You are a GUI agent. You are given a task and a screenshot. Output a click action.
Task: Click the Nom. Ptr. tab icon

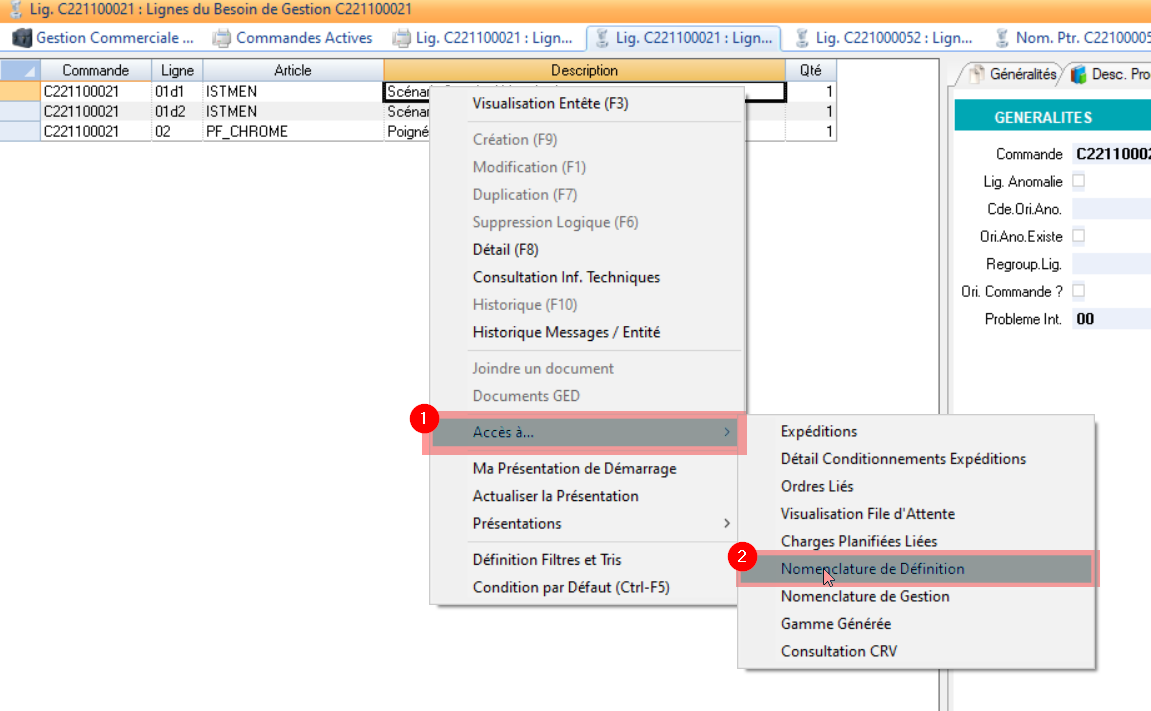[1002, 38]
